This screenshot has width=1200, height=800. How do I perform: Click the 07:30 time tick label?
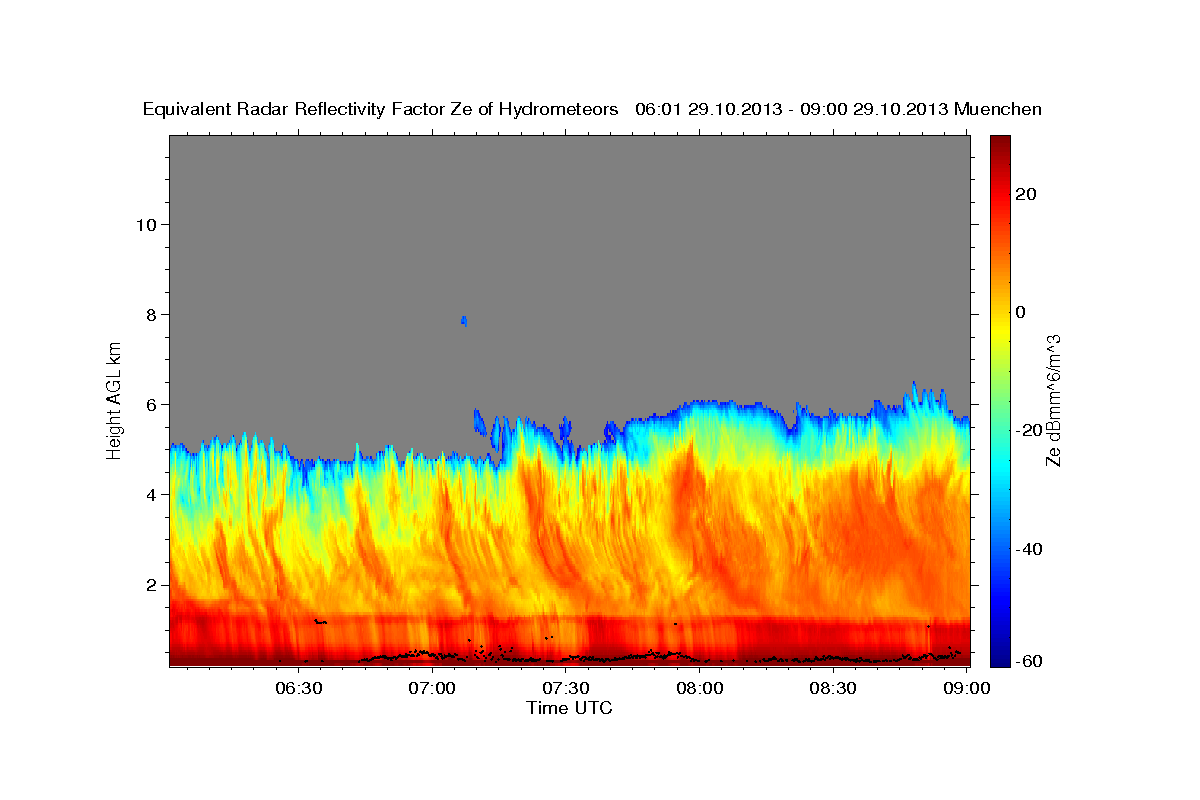click(x=566, y=688)
